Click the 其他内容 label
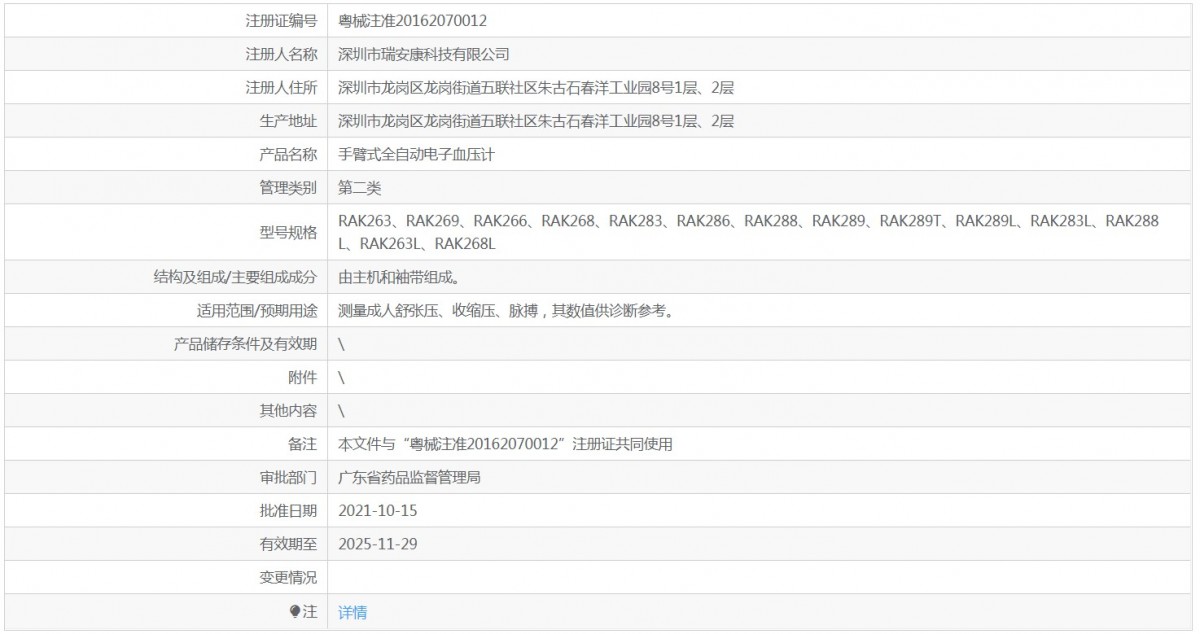This screenshot has width=1200, height=634. pos(288,411)
